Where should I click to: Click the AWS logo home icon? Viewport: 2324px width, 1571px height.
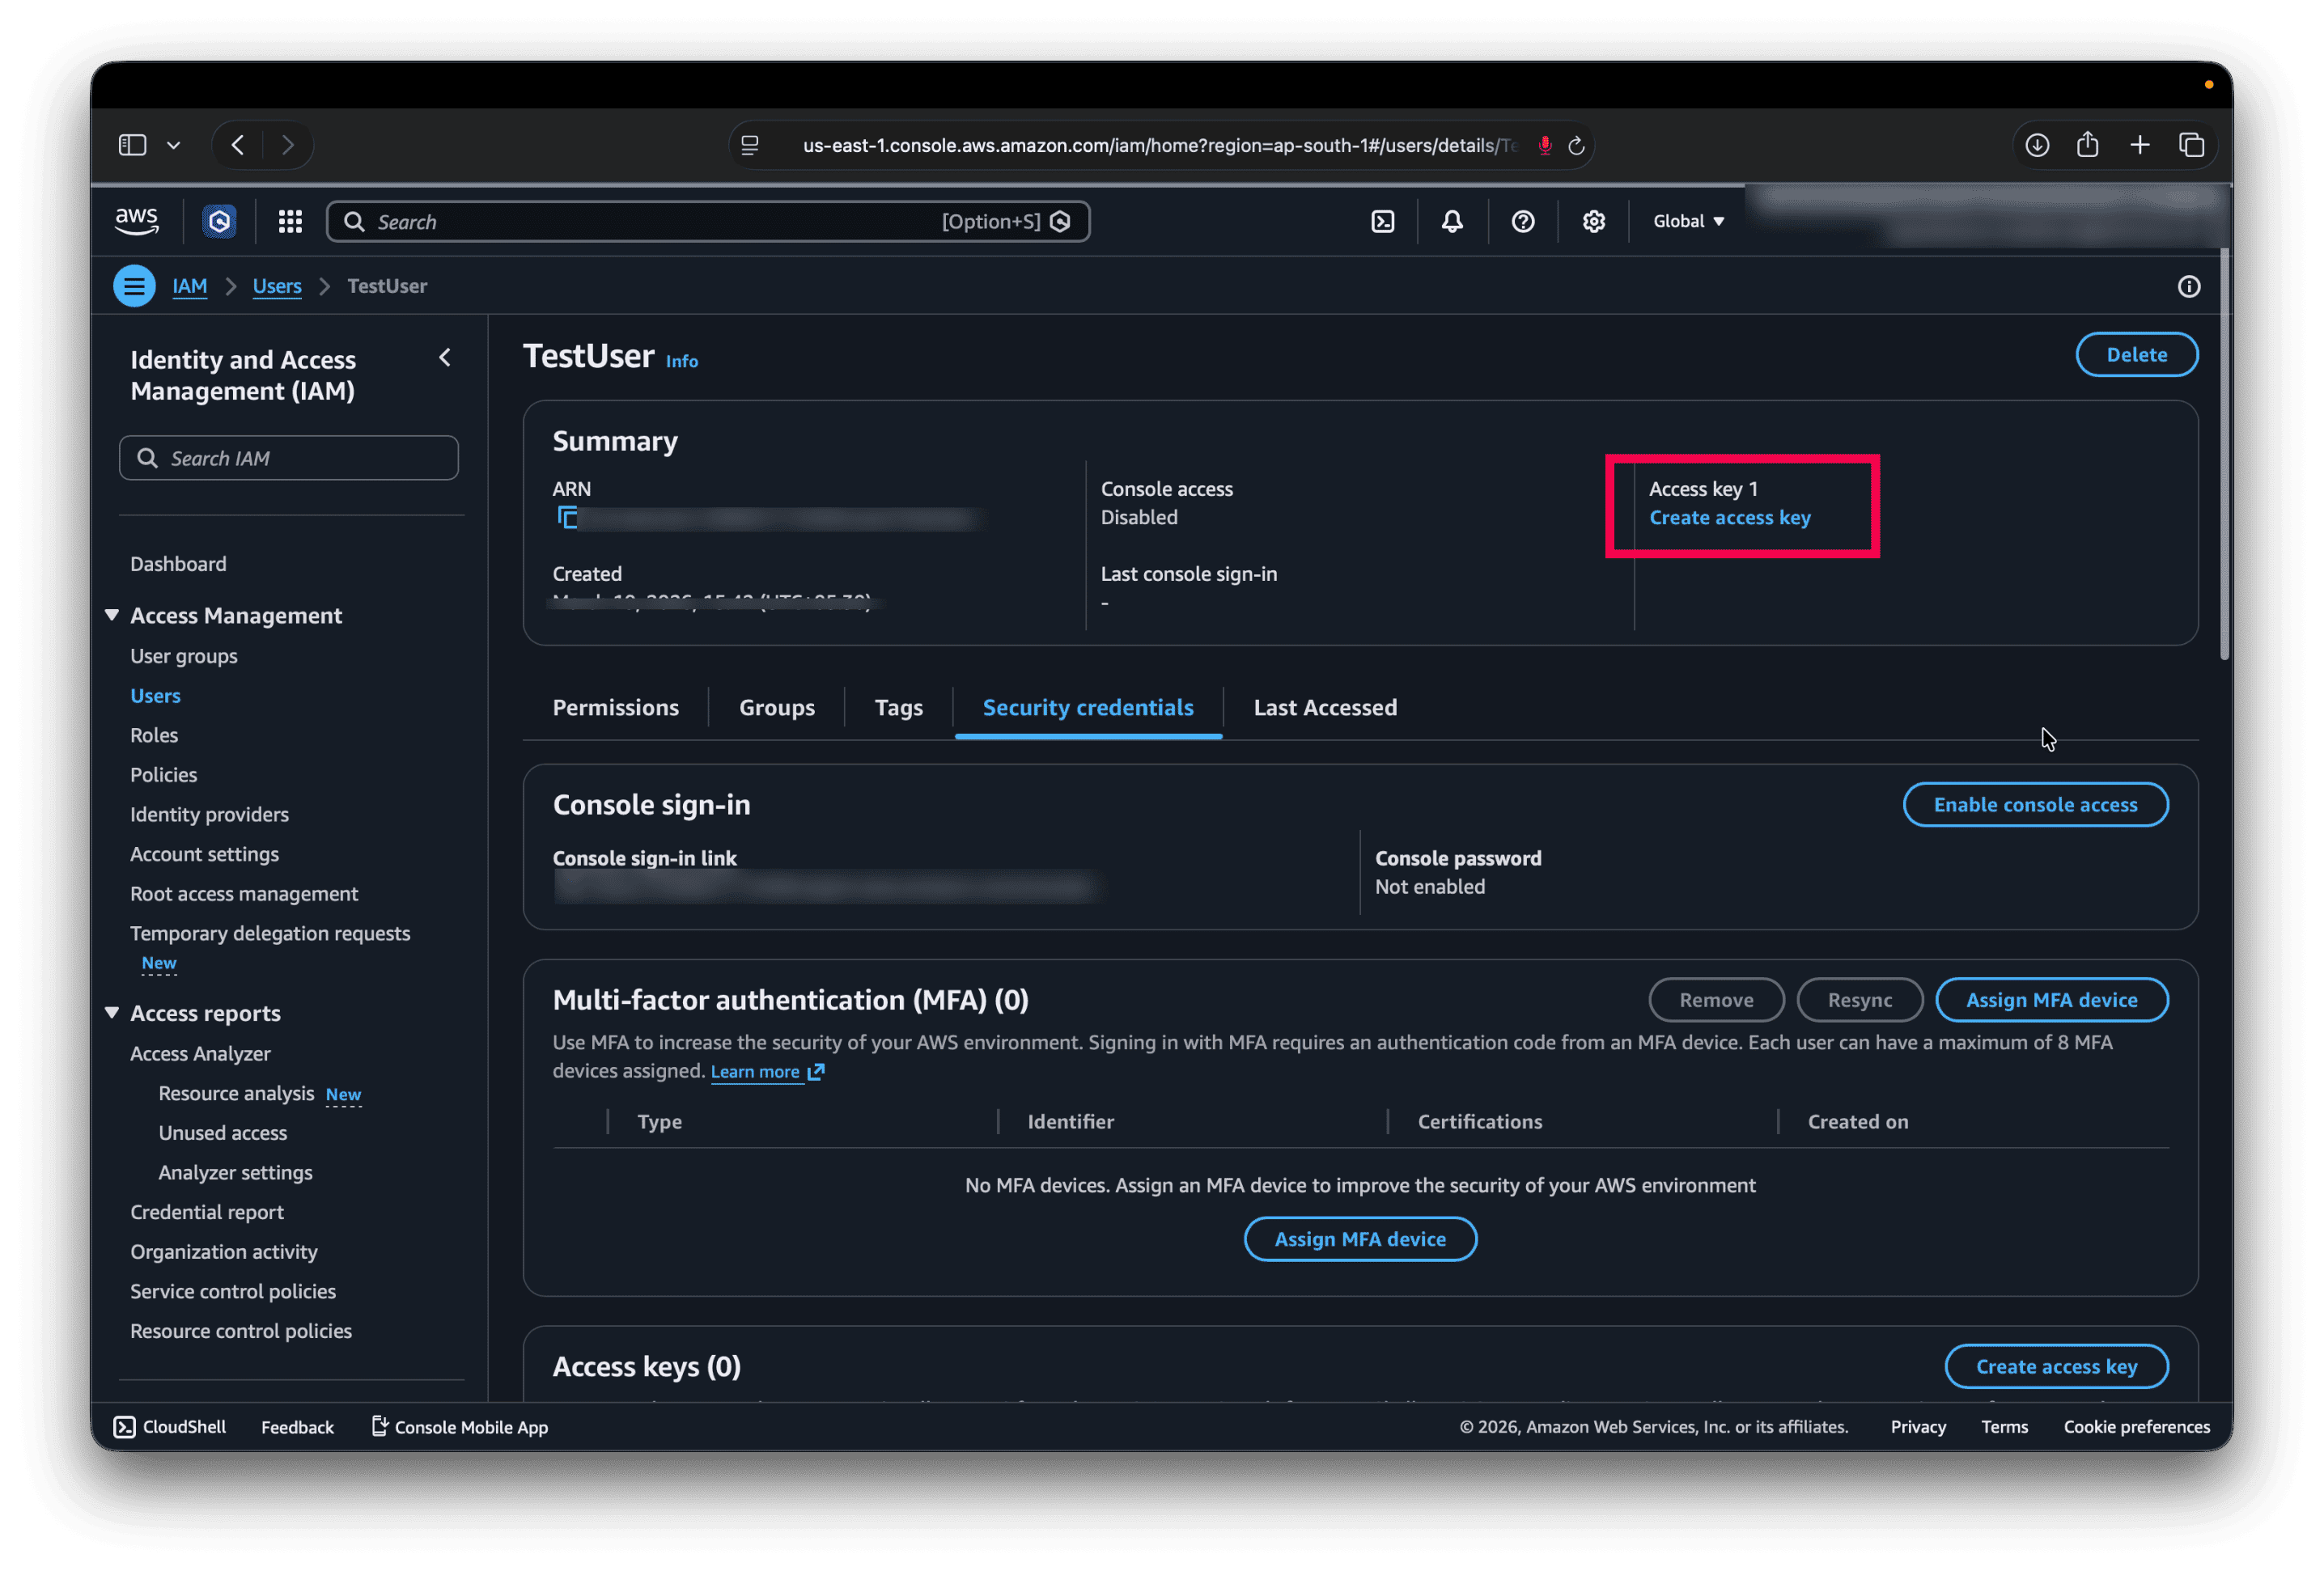(x=137, y=221)
